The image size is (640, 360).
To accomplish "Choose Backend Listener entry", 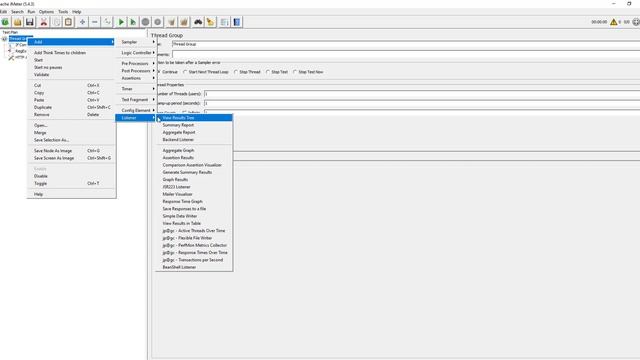I will 194,140.
